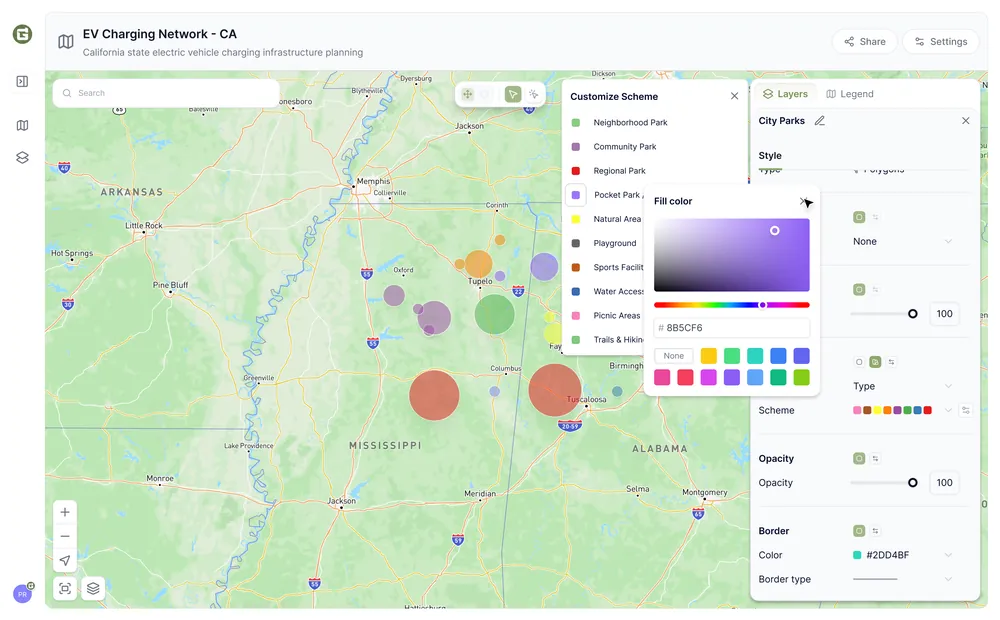Click the Opacity value box showing 100
The height and width of the screenshot is (620, 1000).
(x=944, y=483)
